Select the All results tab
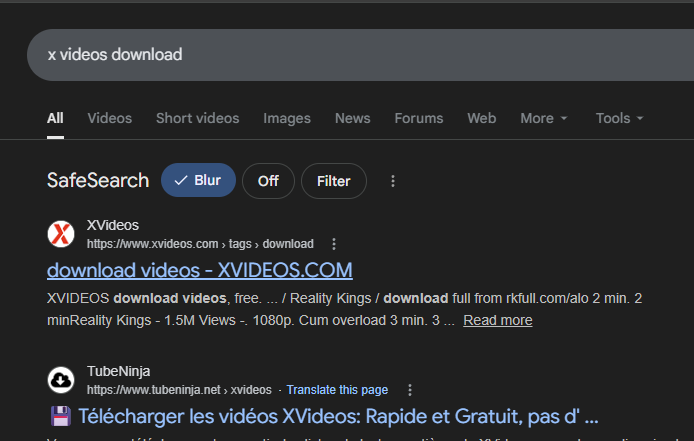 [x=55, y=118]
